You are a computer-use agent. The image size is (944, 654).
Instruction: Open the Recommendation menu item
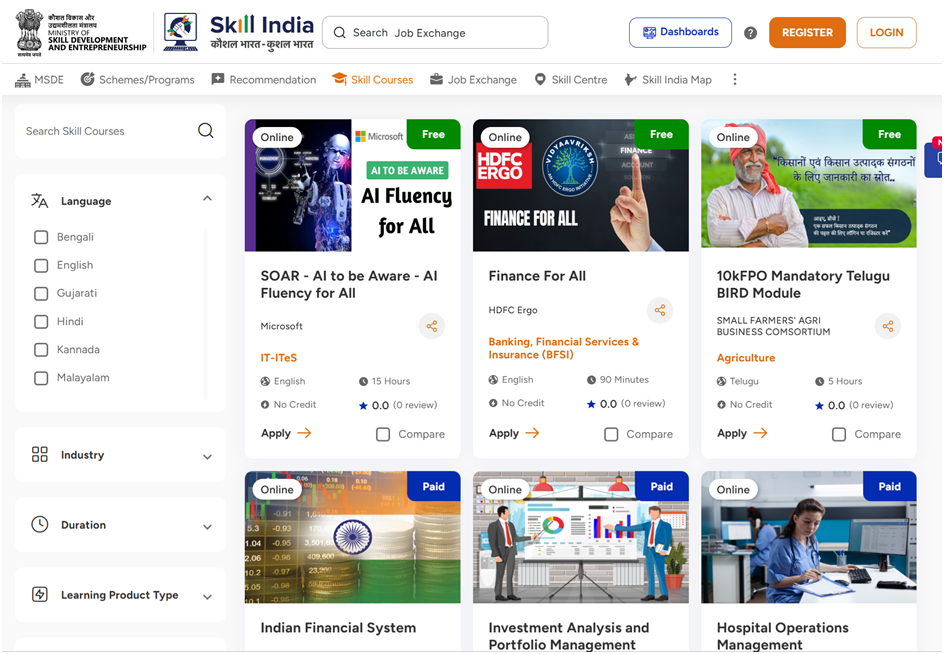pos(264,79)
